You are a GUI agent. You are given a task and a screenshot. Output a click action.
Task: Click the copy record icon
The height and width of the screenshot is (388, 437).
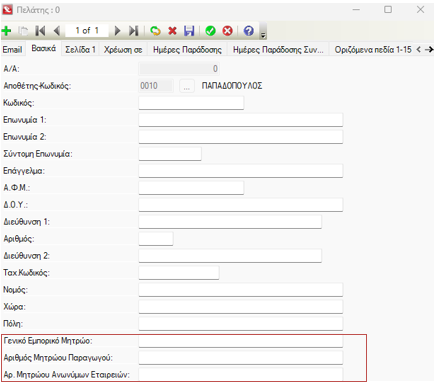click(x=23, y=31)
